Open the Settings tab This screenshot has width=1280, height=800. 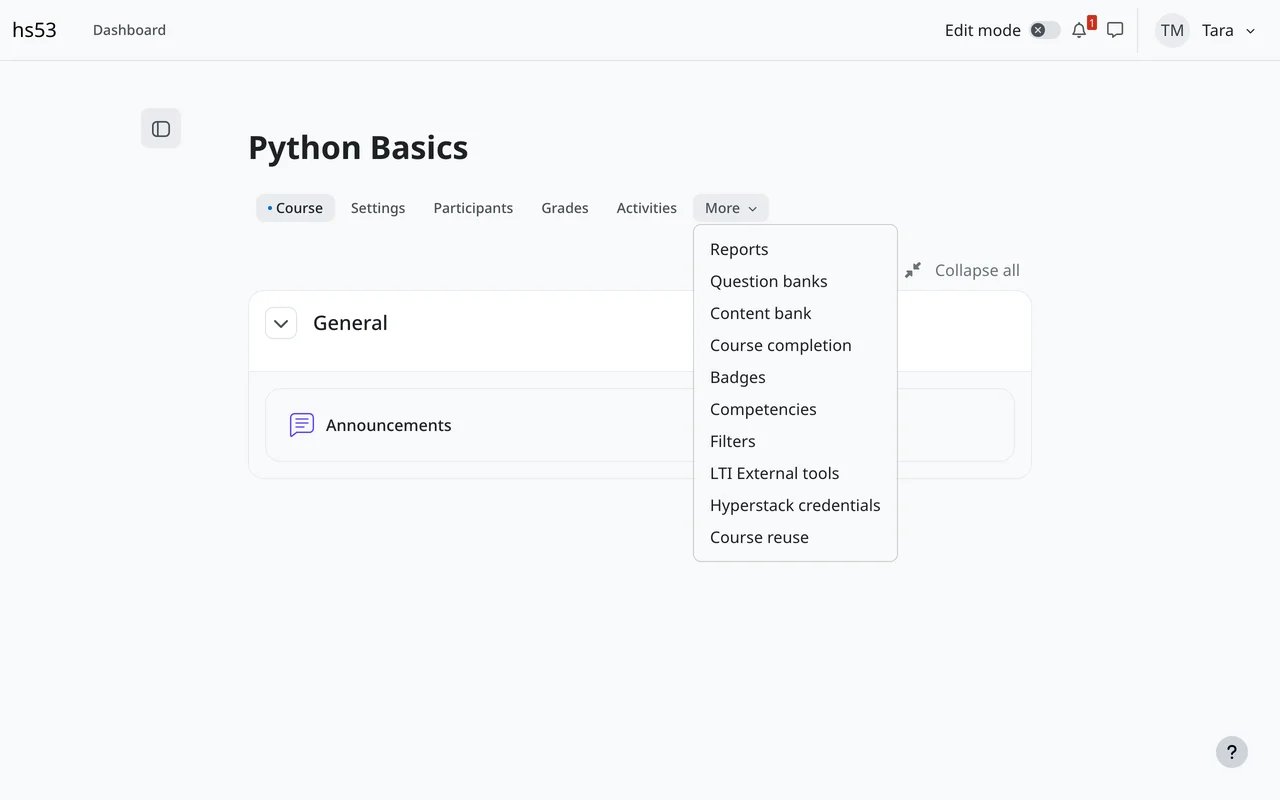[378, 208]
